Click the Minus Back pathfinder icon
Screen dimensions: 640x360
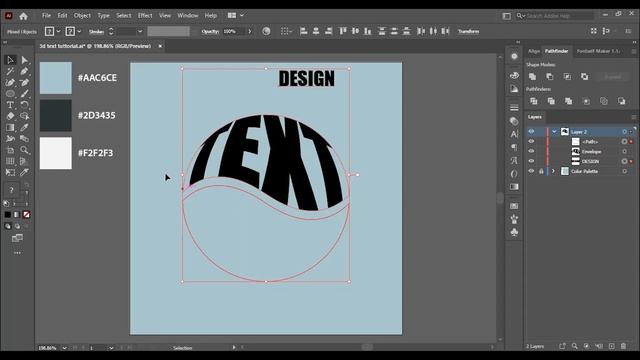621,101
